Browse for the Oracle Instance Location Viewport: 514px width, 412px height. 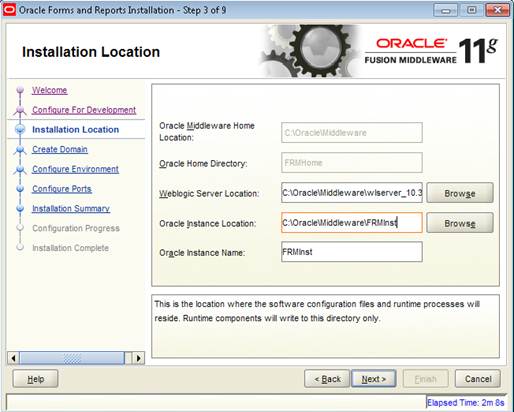pos(460,223)
